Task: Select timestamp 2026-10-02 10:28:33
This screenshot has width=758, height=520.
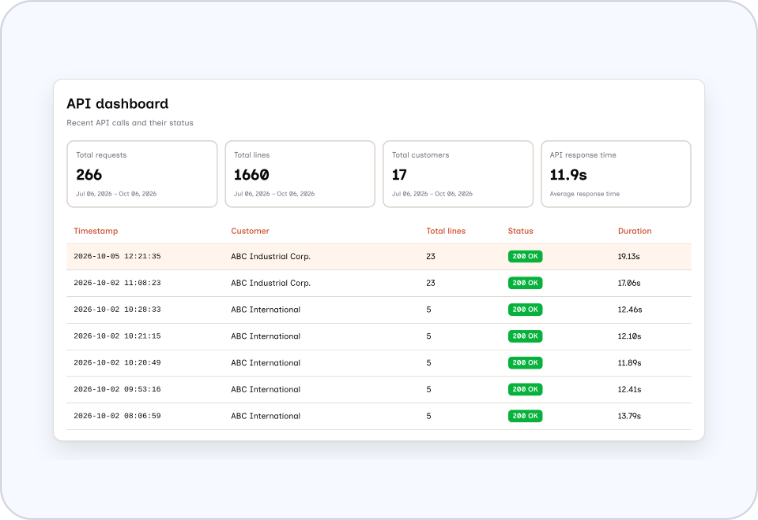Action: tap(117, 309)
